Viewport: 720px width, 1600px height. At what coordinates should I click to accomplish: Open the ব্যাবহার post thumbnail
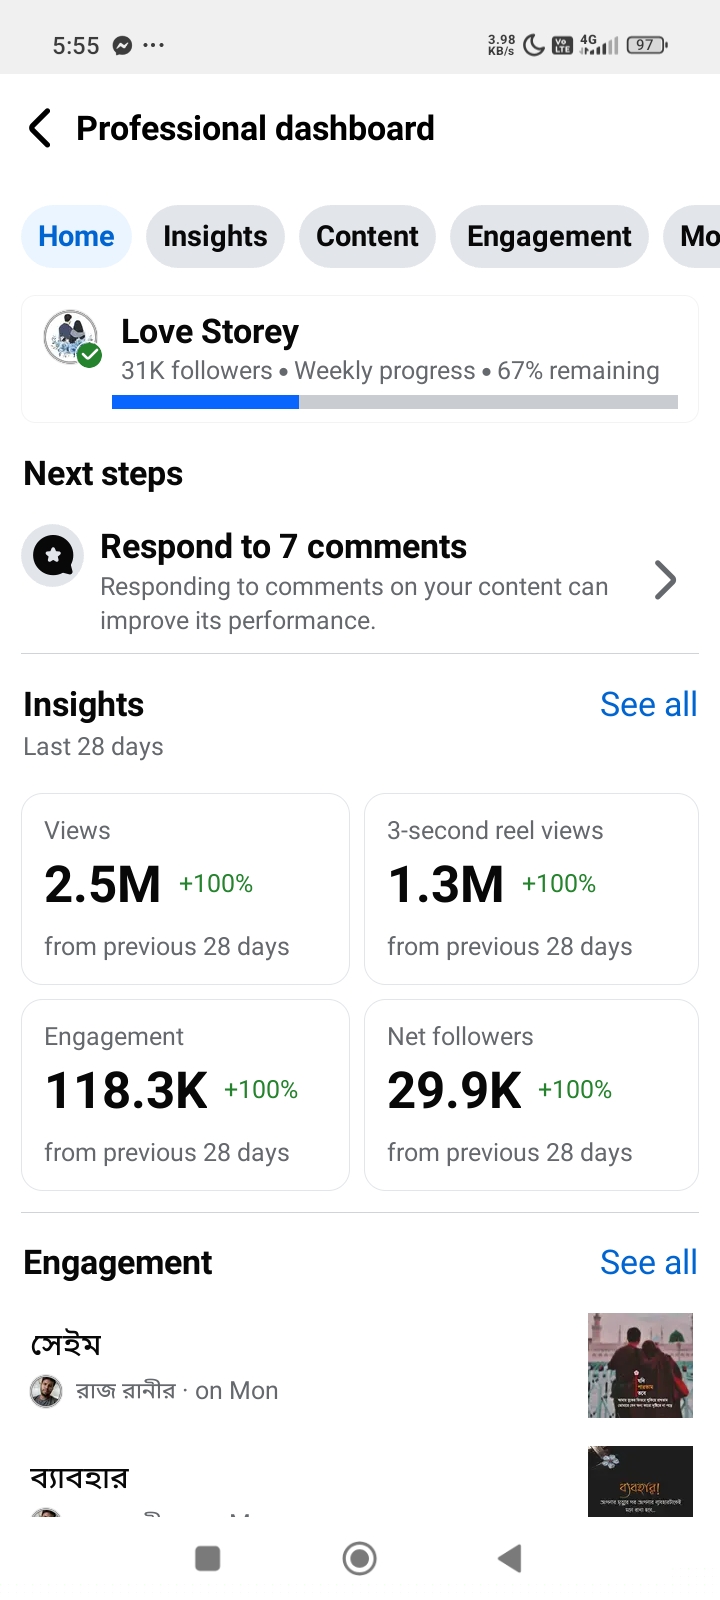(640, 1481)
